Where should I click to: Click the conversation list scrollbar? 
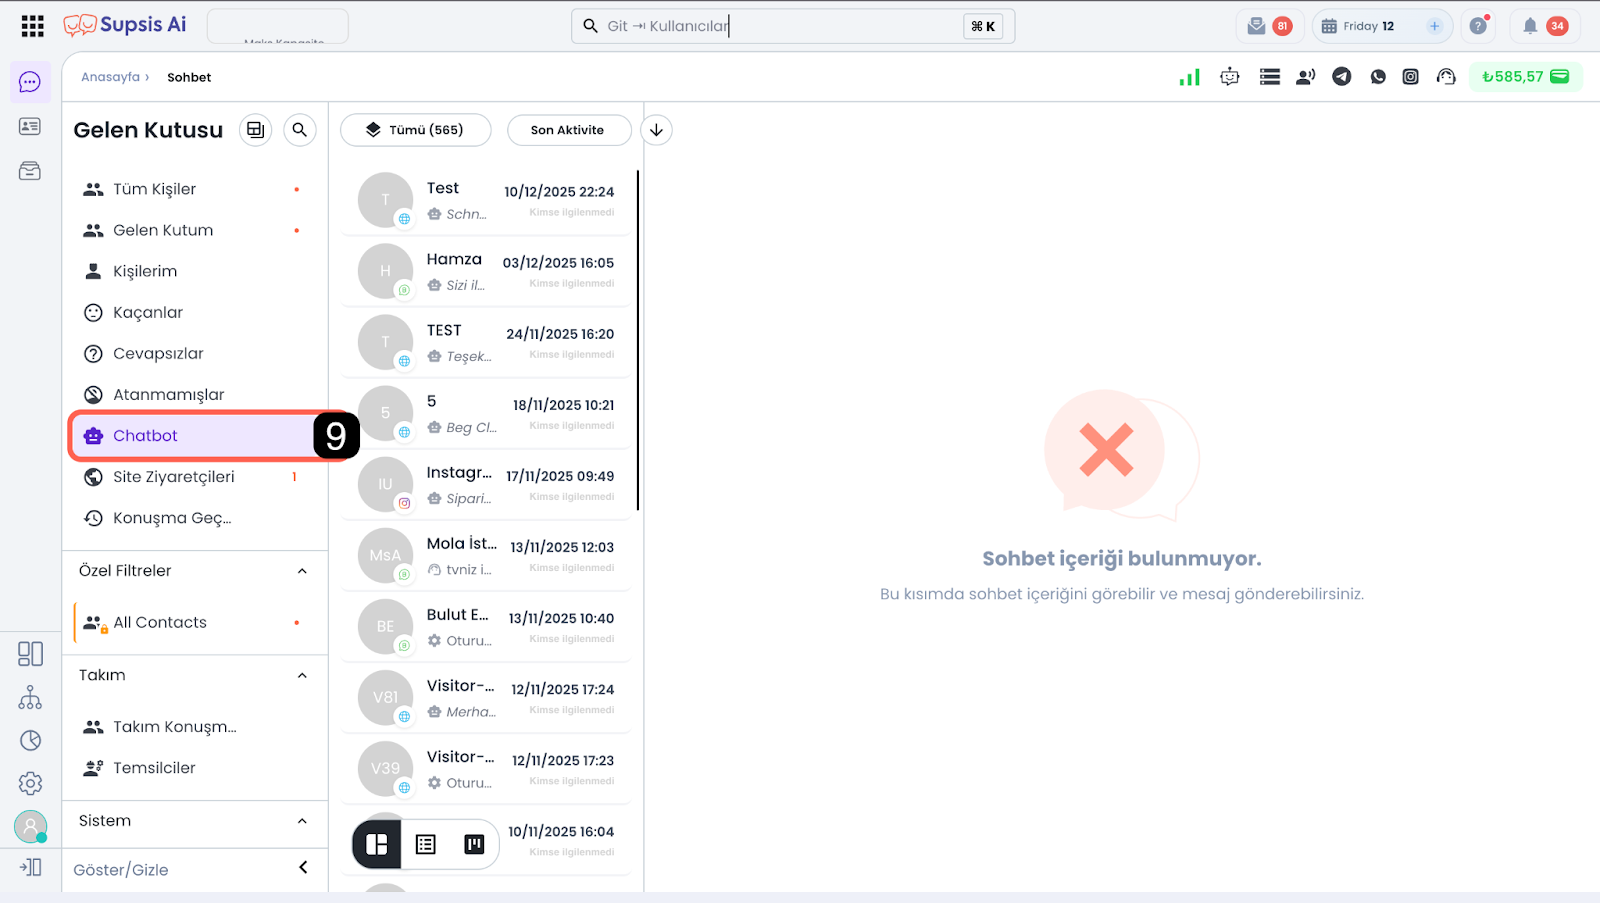[x=638, y=340]
